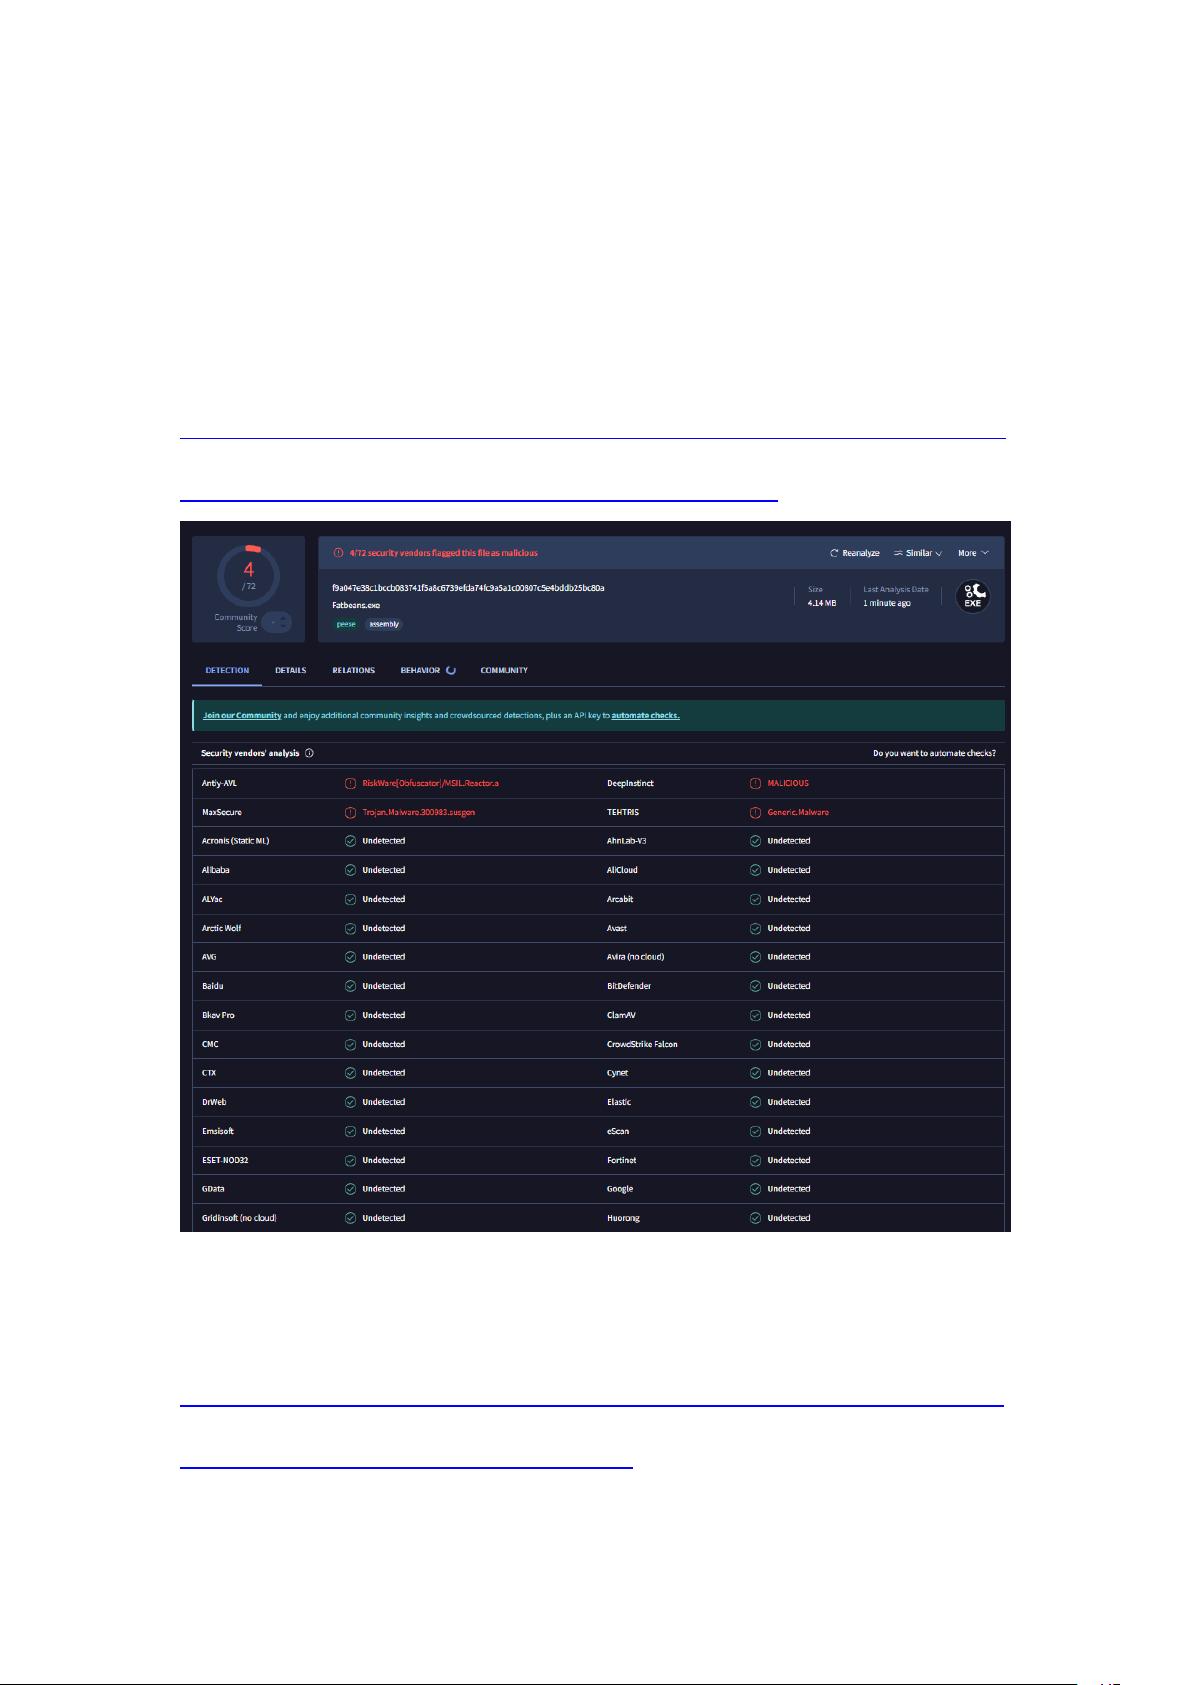Image resolution: width=1192 pixels, height=1685 pixels.
Task: Follow the Join our Community link
Action: [242, 715]
